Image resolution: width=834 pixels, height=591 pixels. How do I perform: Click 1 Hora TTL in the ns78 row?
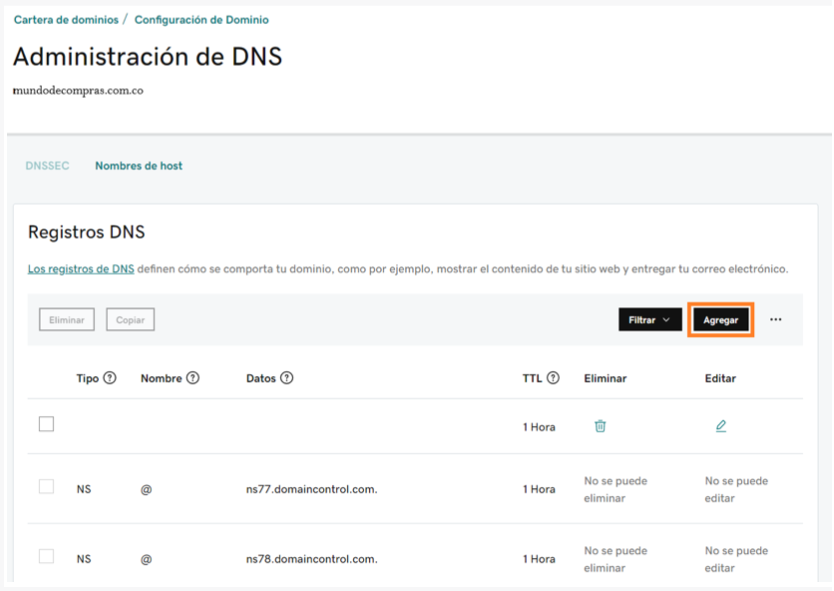point(539,559)
